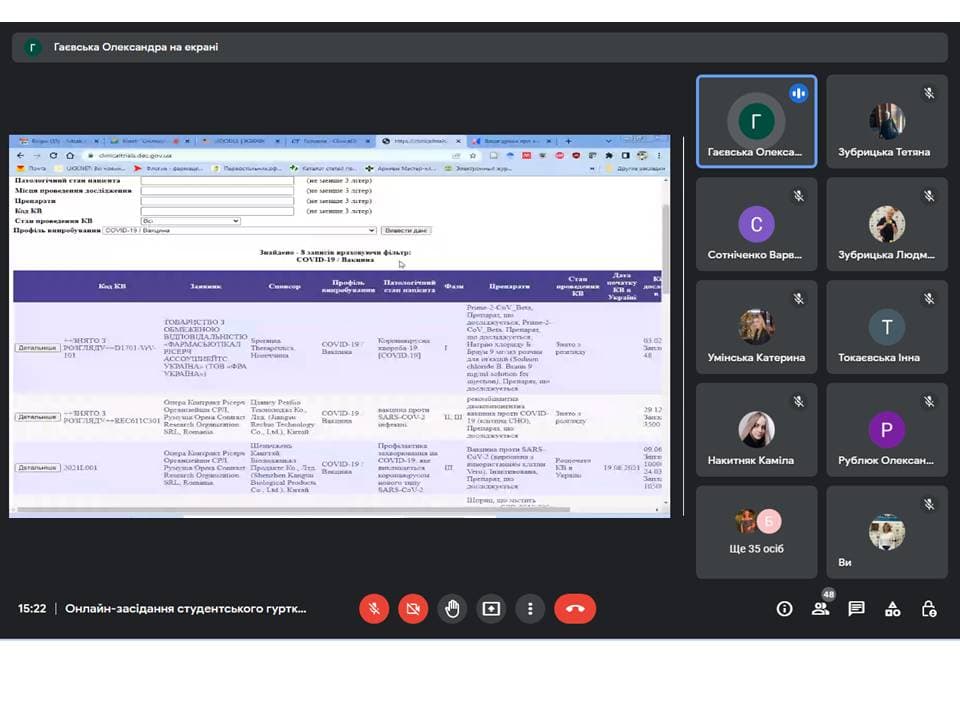Open new tab plus button in shared browser

tap(568, 141)
